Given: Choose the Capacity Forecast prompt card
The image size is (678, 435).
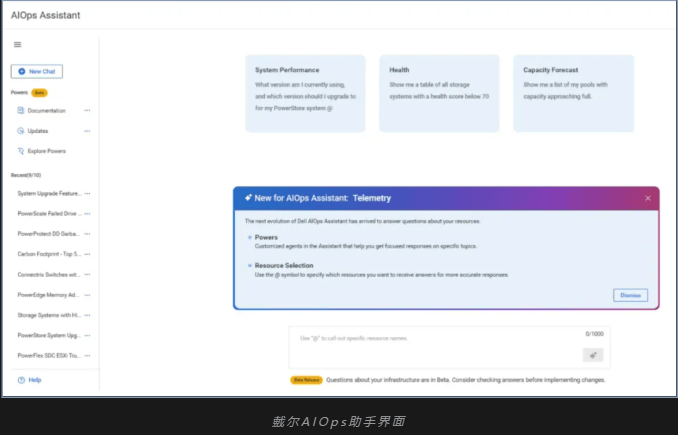Looking at the screenshot, I should tap(573, 92).
